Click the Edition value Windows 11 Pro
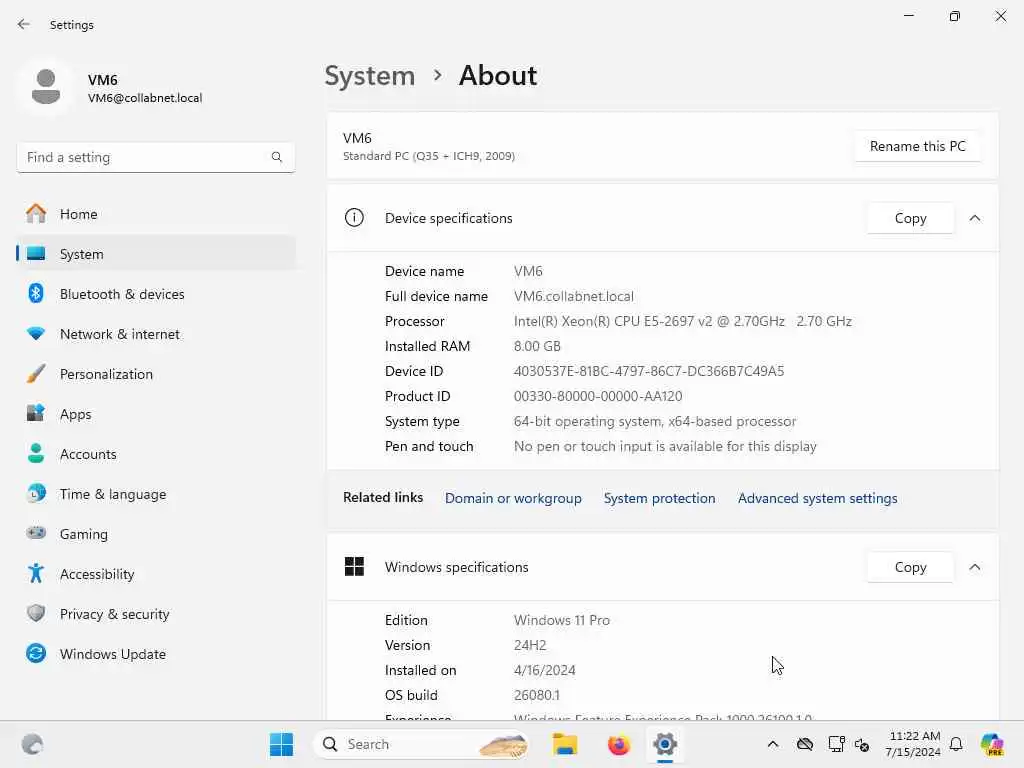 [562, 620]
